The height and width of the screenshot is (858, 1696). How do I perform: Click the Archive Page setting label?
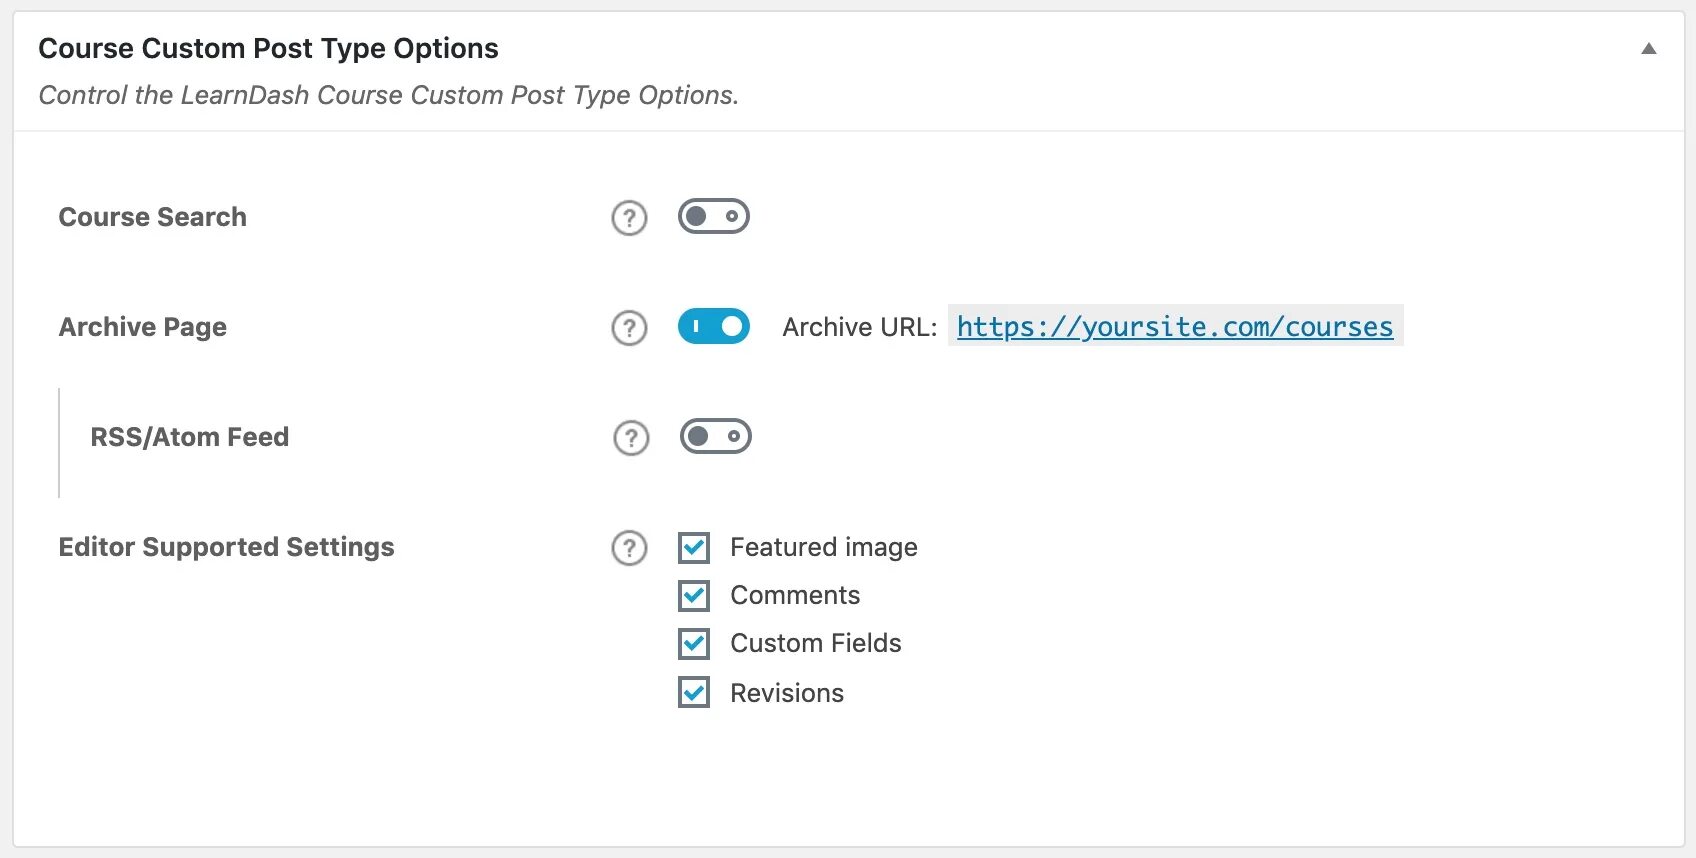pos(143,327)
